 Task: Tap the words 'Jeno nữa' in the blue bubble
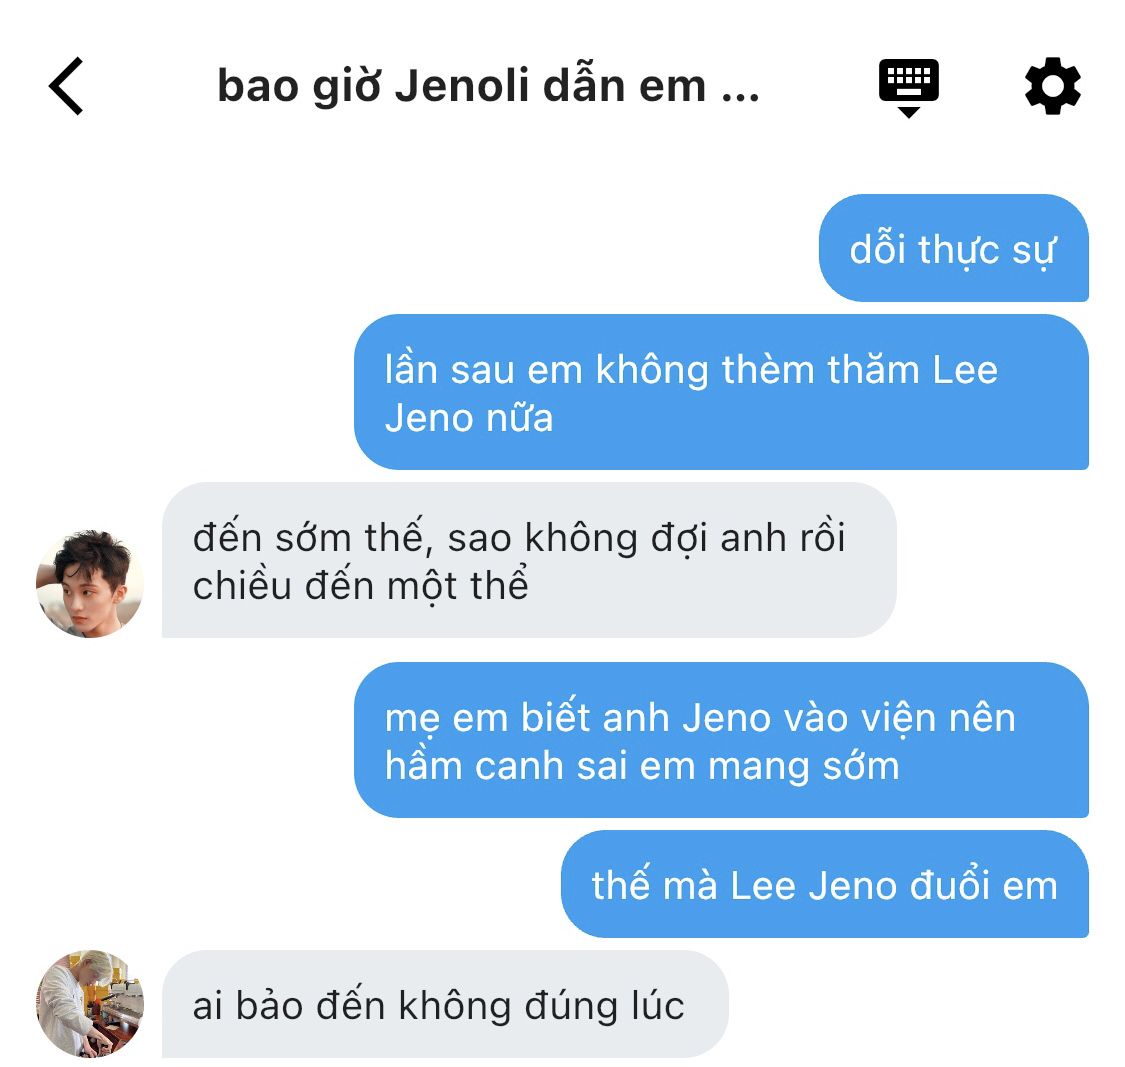coord(469,418)
